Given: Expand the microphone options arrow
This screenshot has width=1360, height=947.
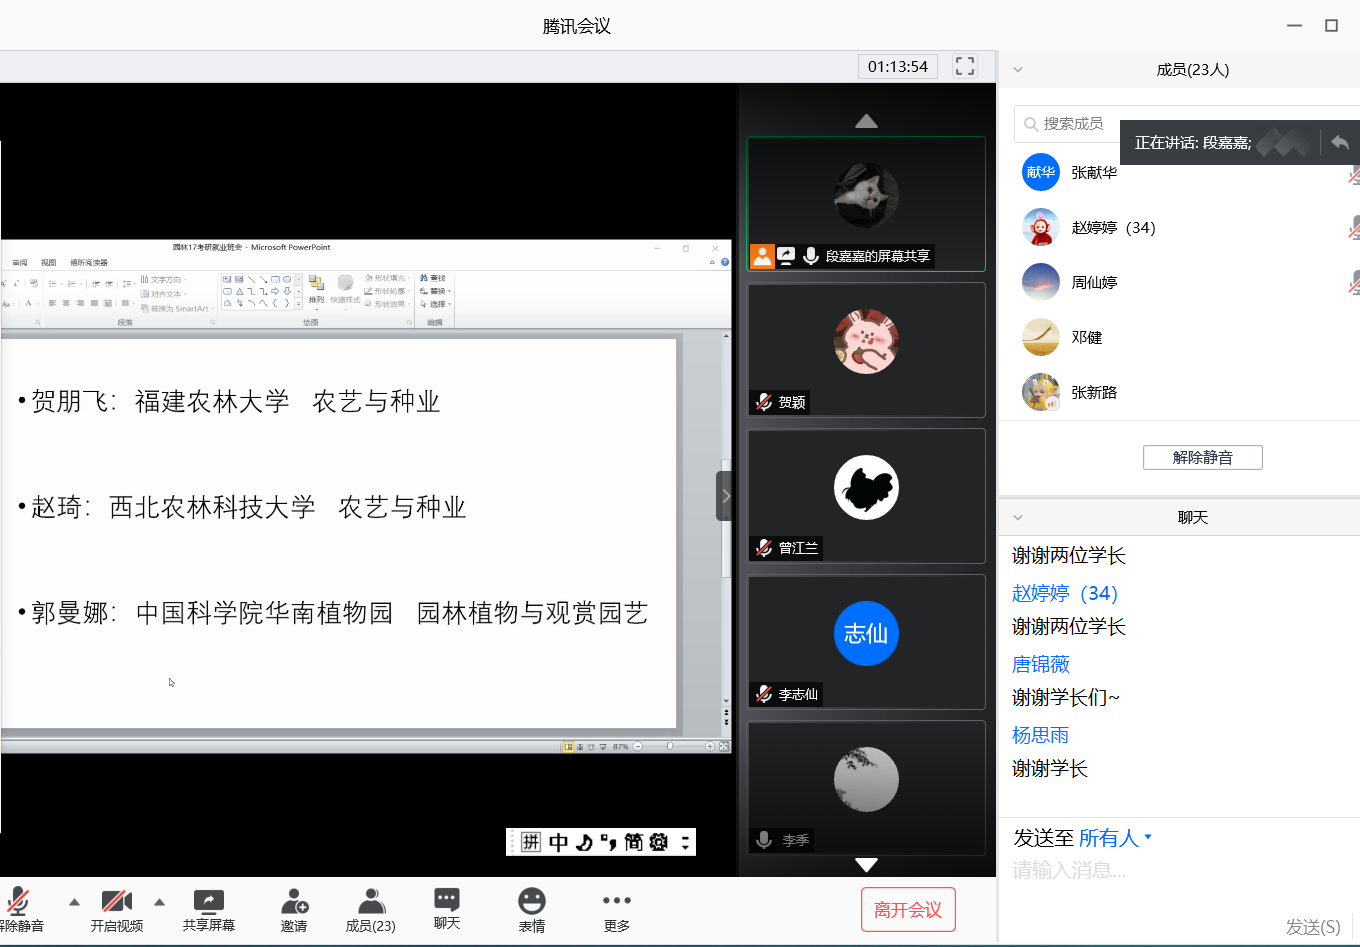Looking at the screenshot, I should click(x=75, y=902).
